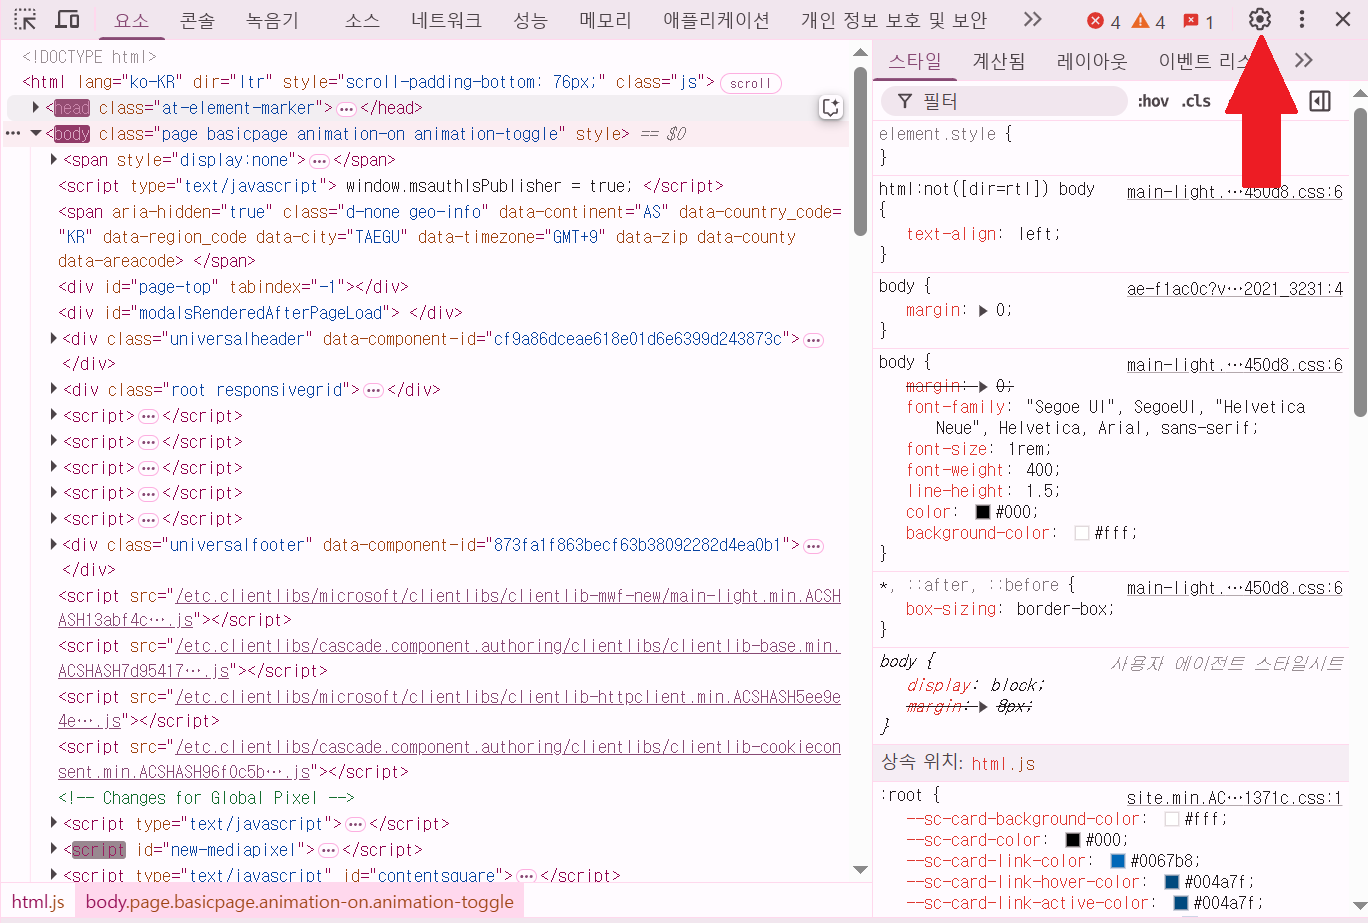Viewport: 1368px width, 923px height.
Task: Open ae-f1ac0c stylesheet source link
Action: click(x=1235, y=289)
